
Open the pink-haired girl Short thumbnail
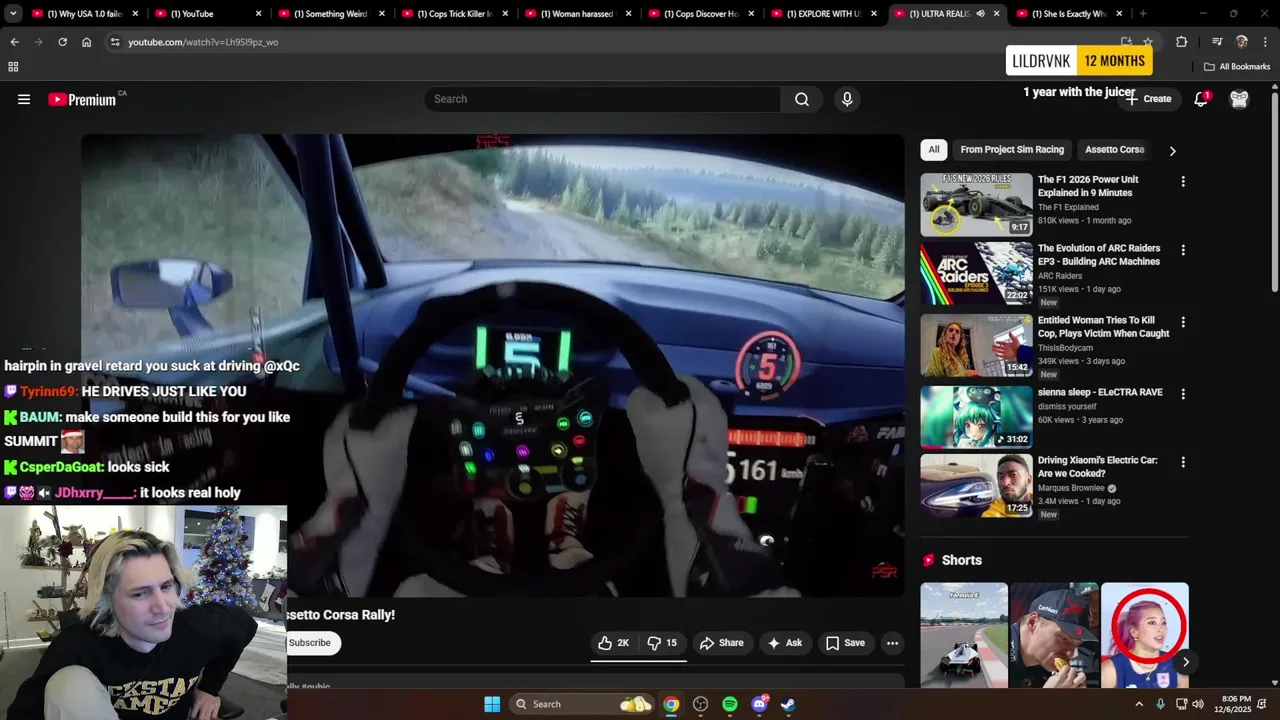point(1144,635)
